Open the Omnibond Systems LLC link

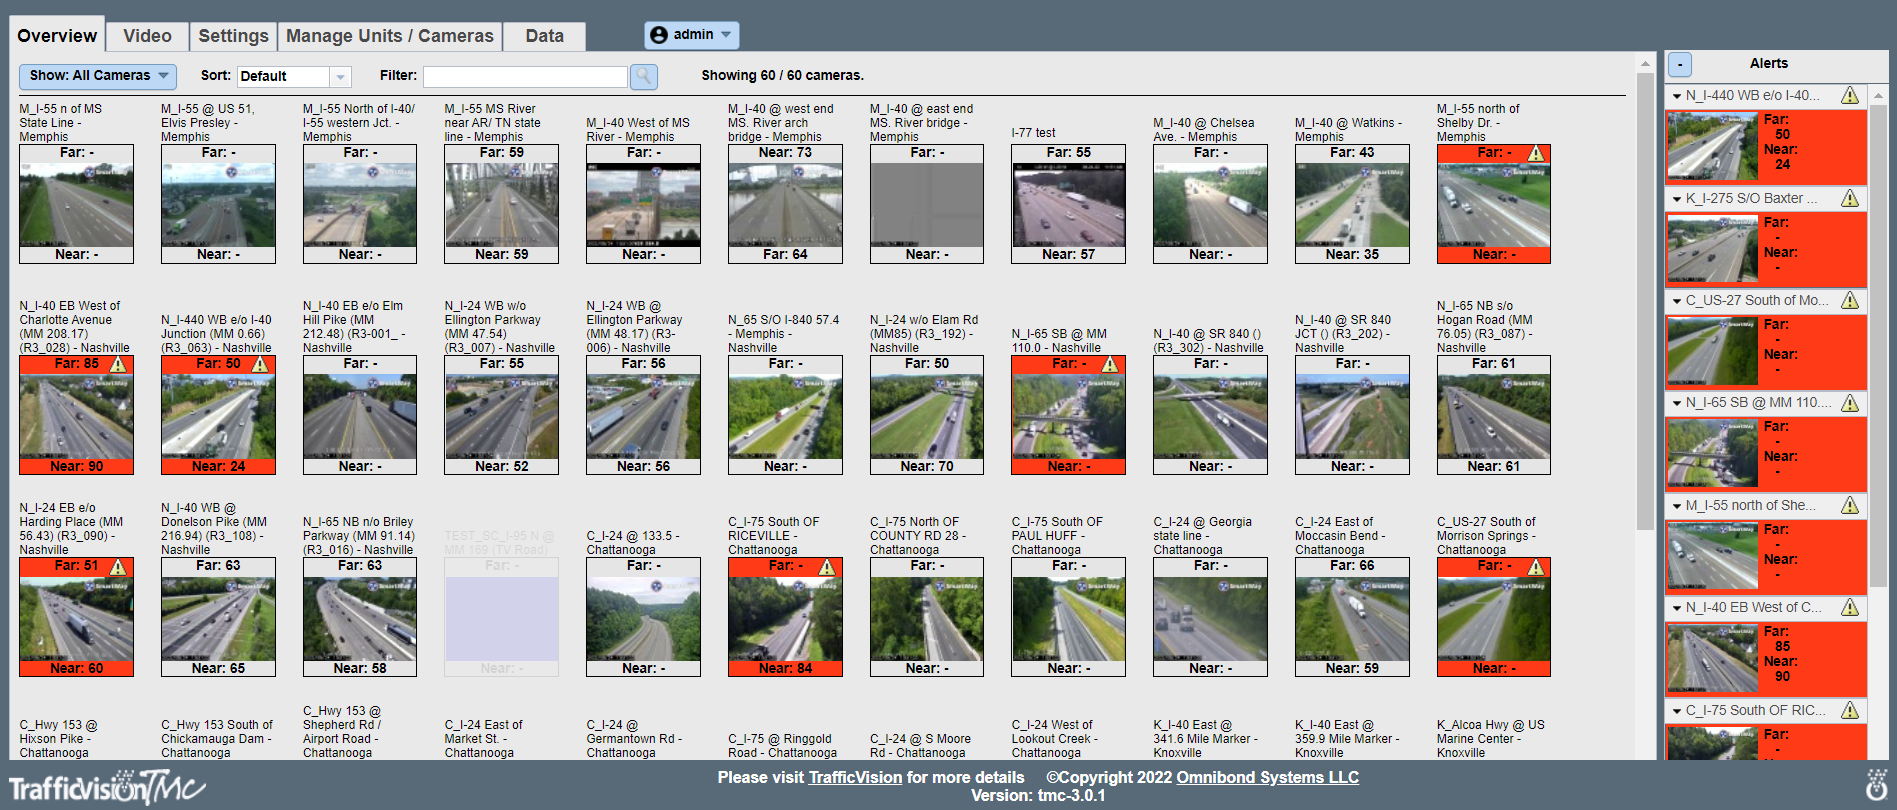click(x=1267, y=777)
